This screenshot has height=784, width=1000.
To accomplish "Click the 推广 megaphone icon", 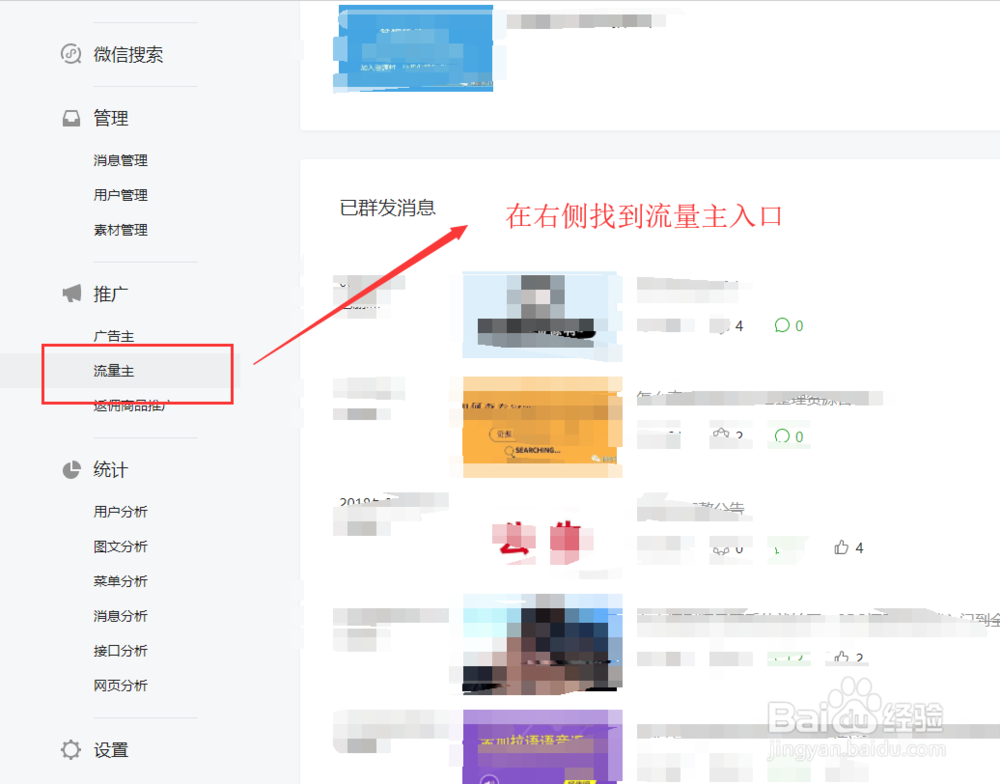I will tap(70, 292).
